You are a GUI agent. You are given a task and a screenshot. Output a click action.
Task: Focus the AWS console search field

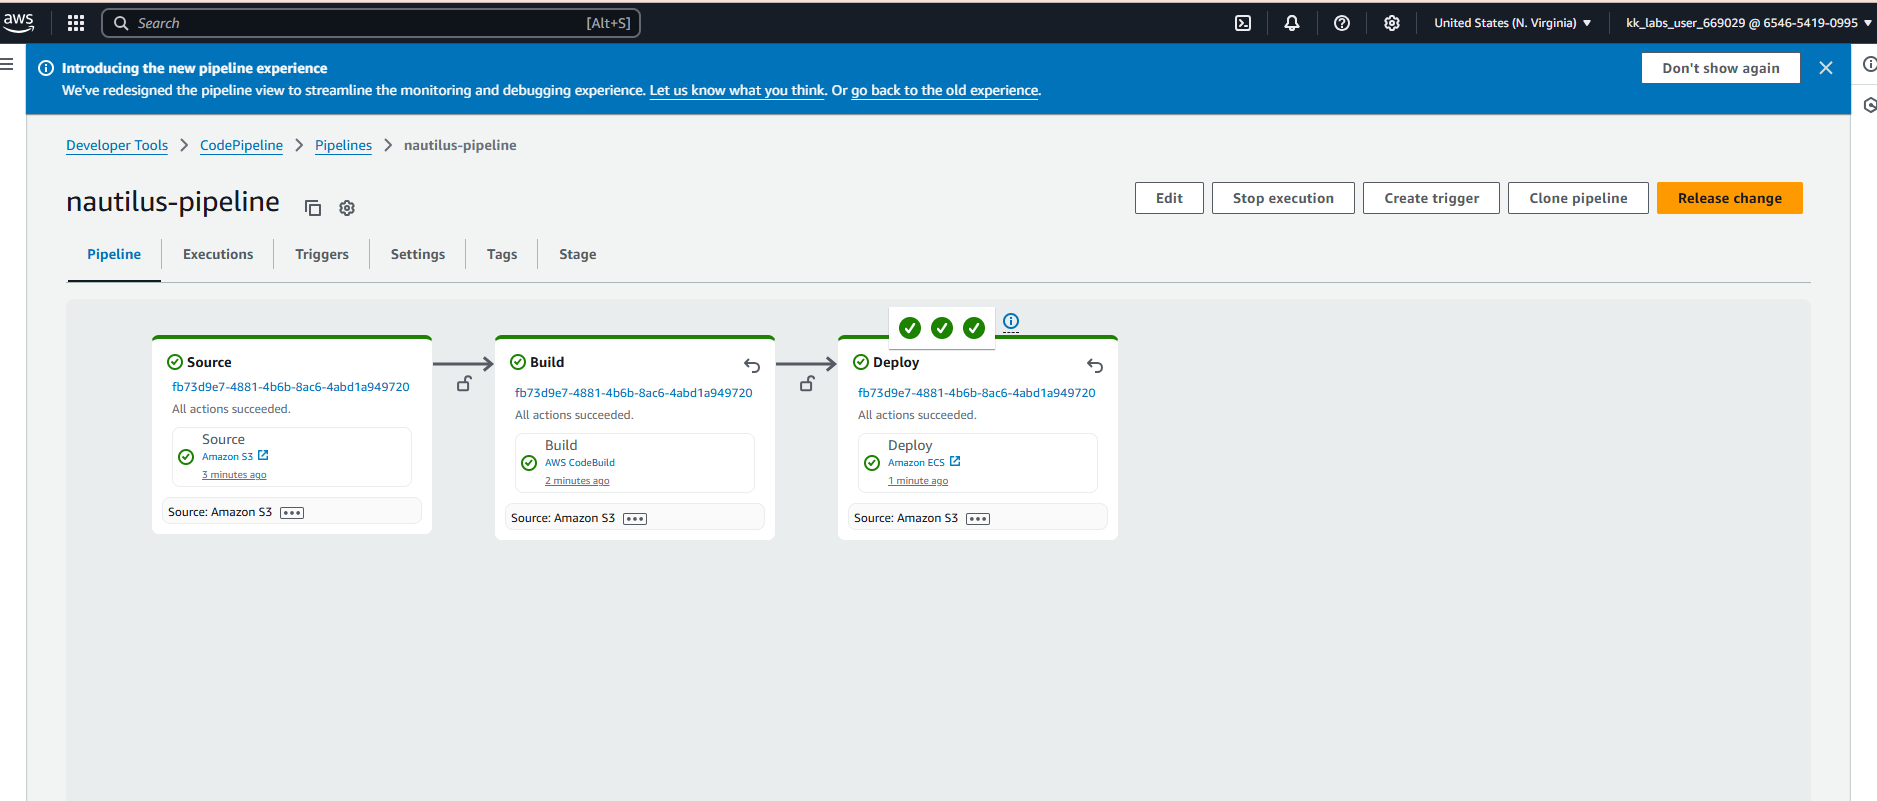371,23
